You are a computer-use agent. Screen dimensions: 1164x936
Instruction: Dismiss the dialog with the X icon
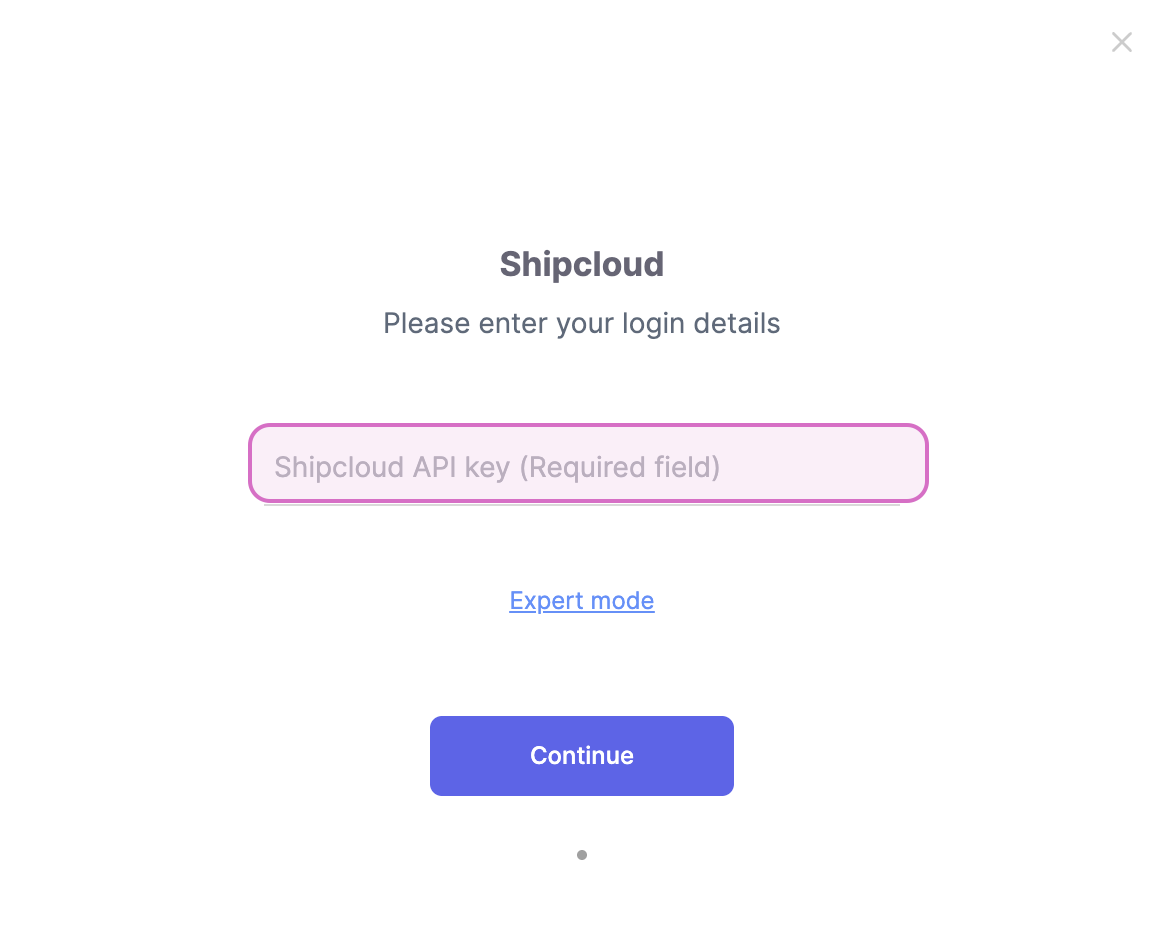pos(1121,42)
